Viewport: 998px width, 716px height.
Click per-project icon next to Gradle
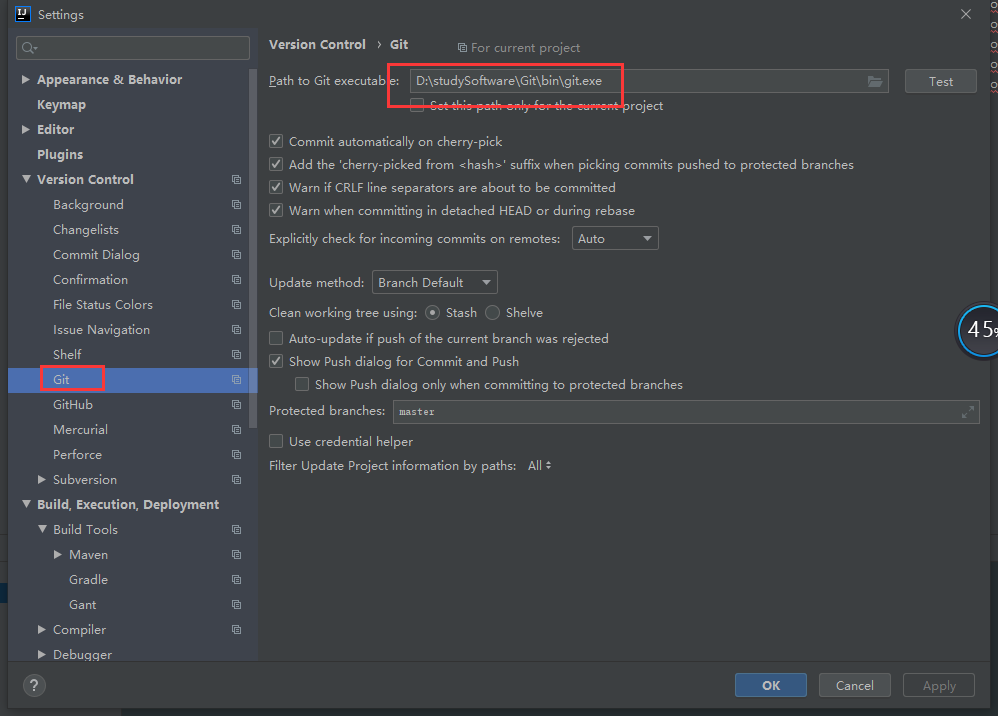click(236, 580)
